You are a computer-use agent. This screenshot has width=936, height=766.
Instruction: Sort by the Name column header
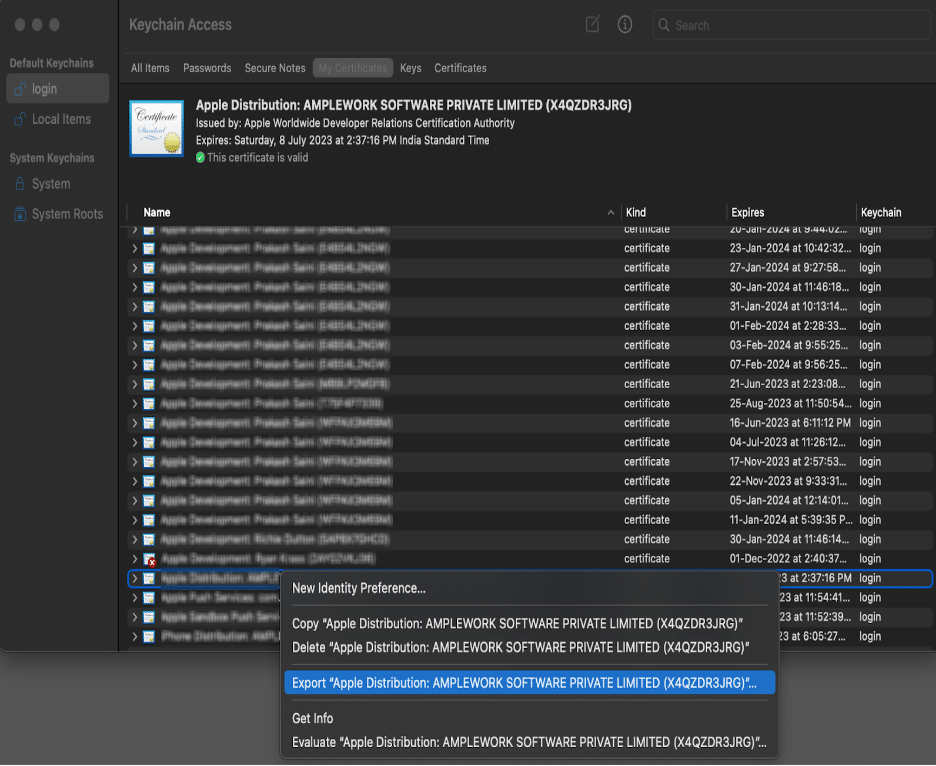157,213
